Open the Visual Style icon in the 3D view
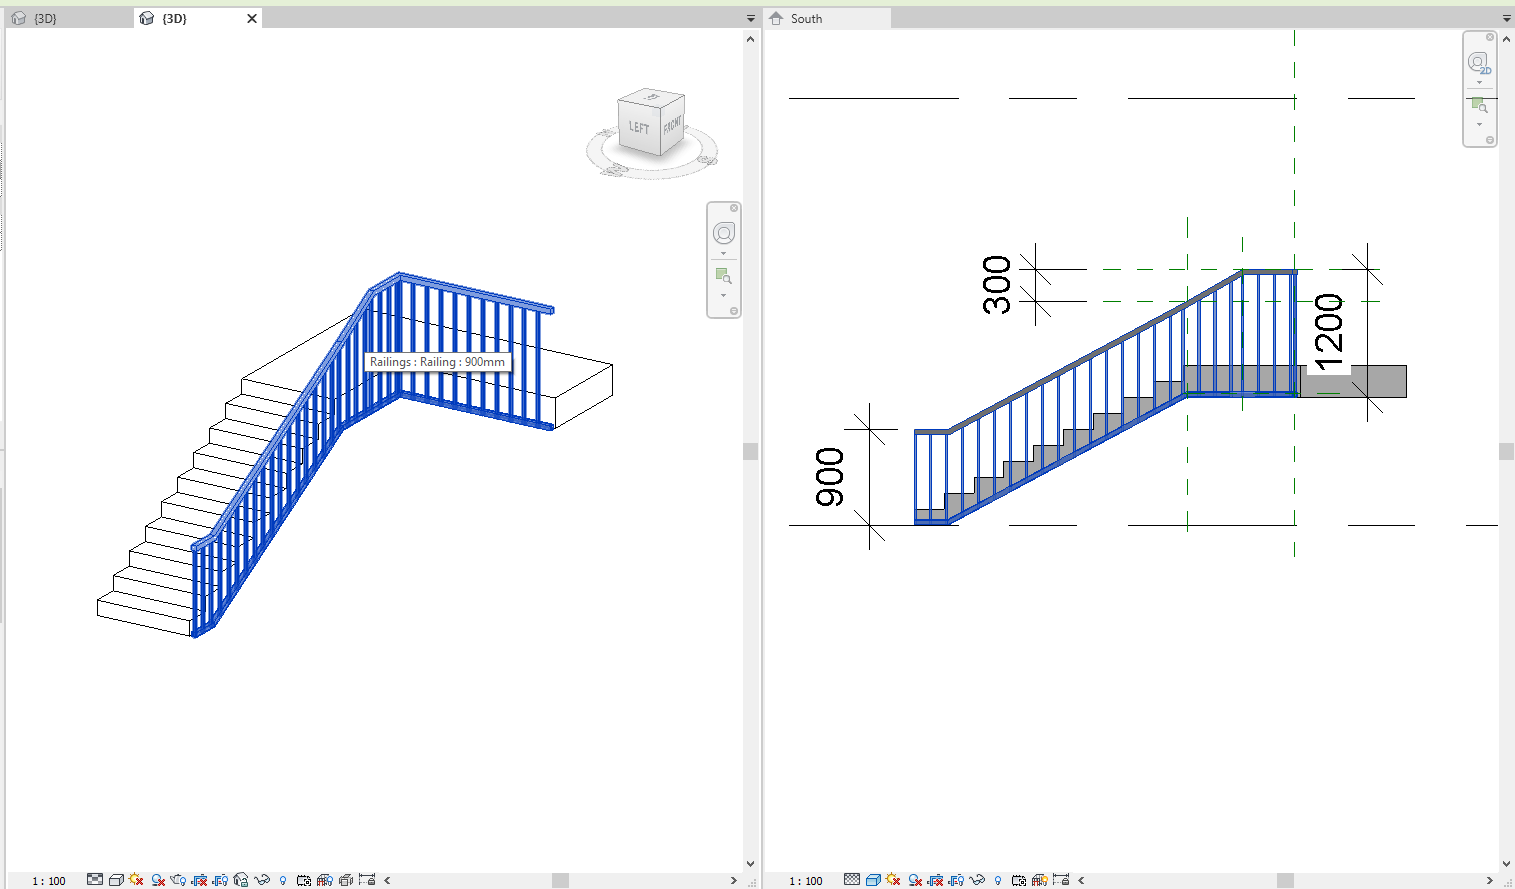Image resolution: width=1515 pixels, height=889 pixels. click(x=116, y=879)
